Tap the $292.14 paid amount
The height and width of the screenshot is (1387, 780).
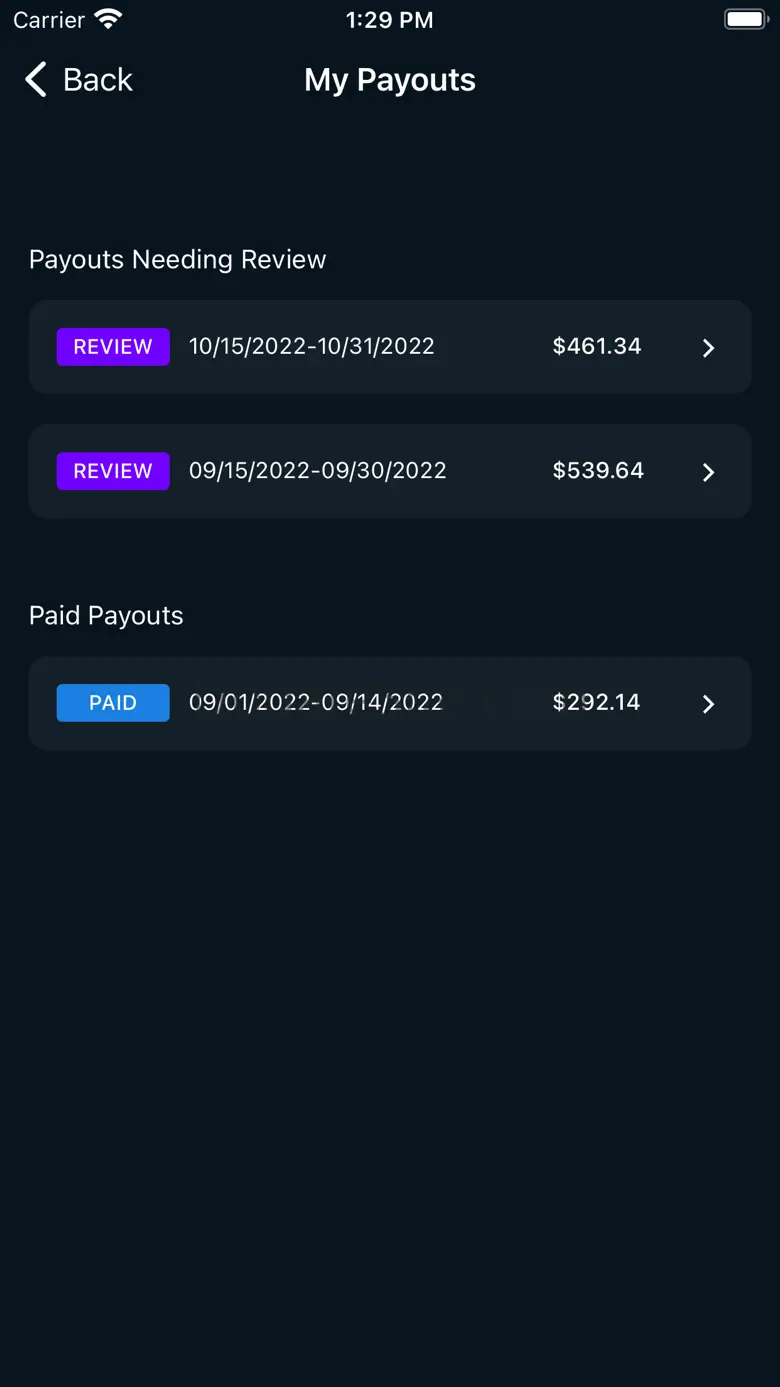[x=596, y=702]
